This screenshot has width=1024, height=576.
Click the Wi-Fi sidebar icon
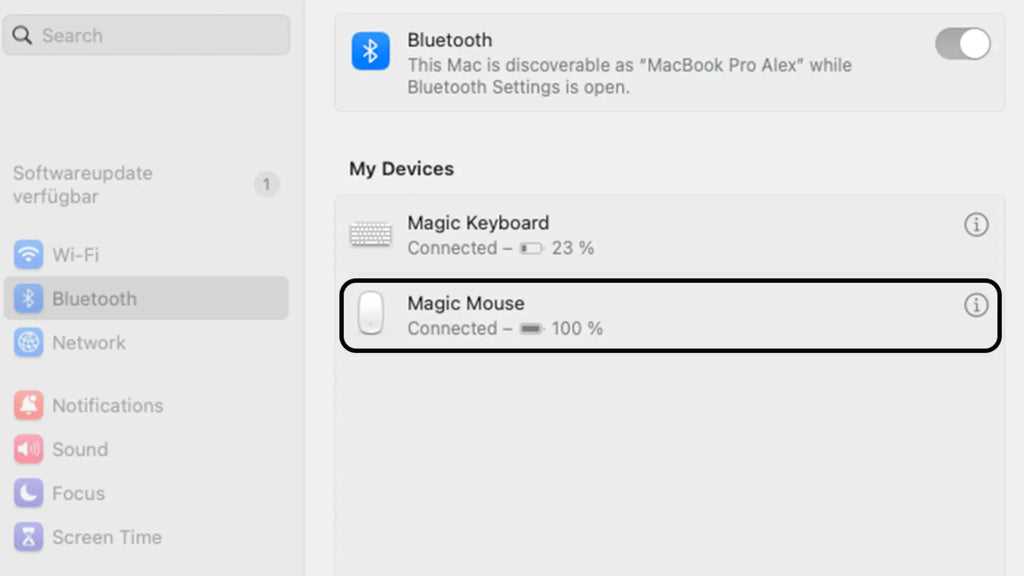click(28, 255)
